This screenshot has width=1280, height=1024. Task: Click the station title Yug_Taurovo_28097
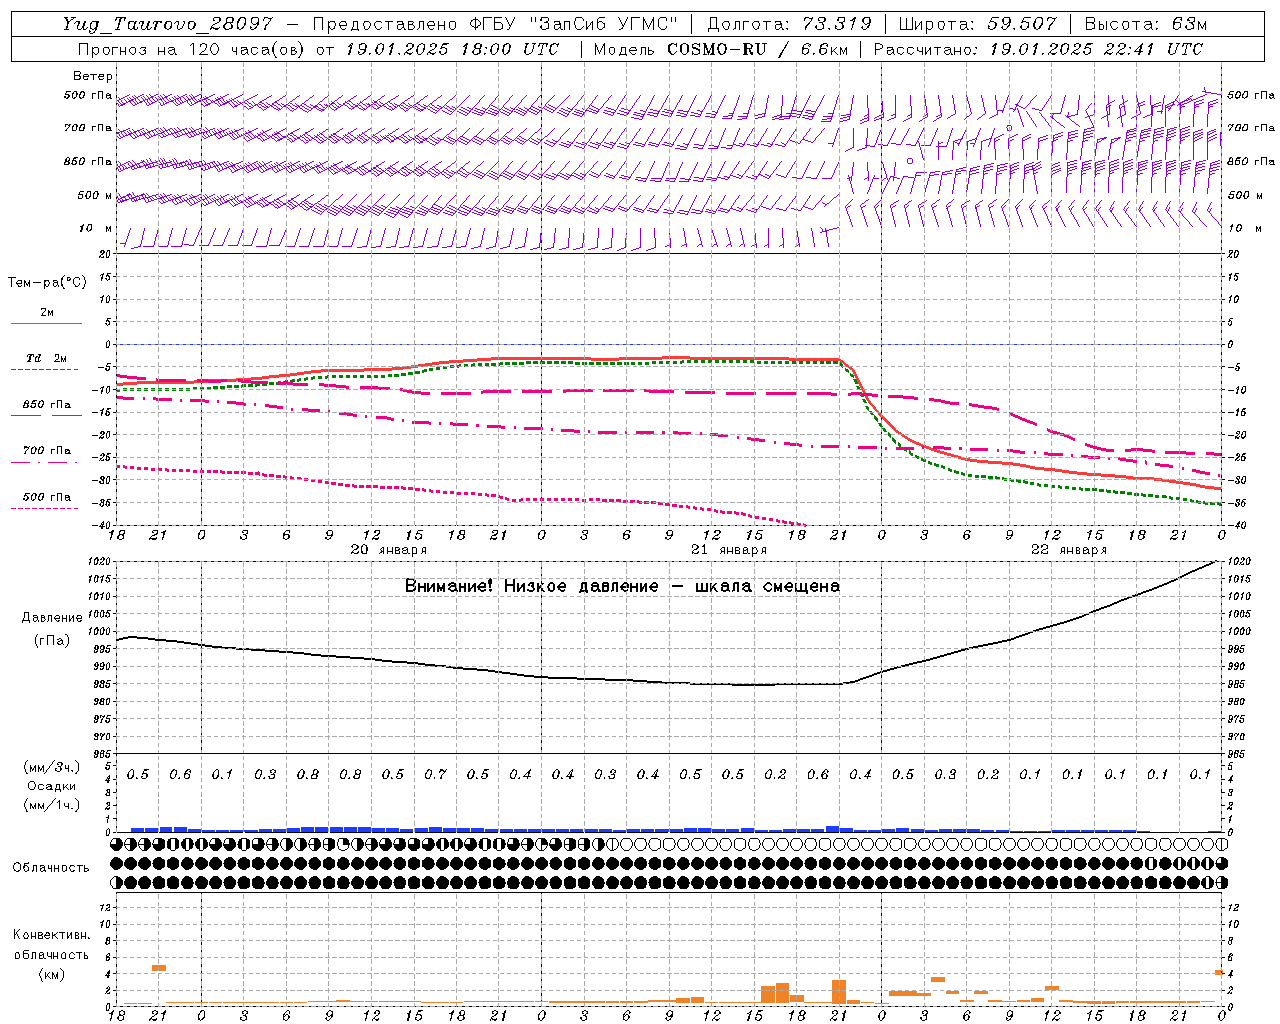point(167,24)
